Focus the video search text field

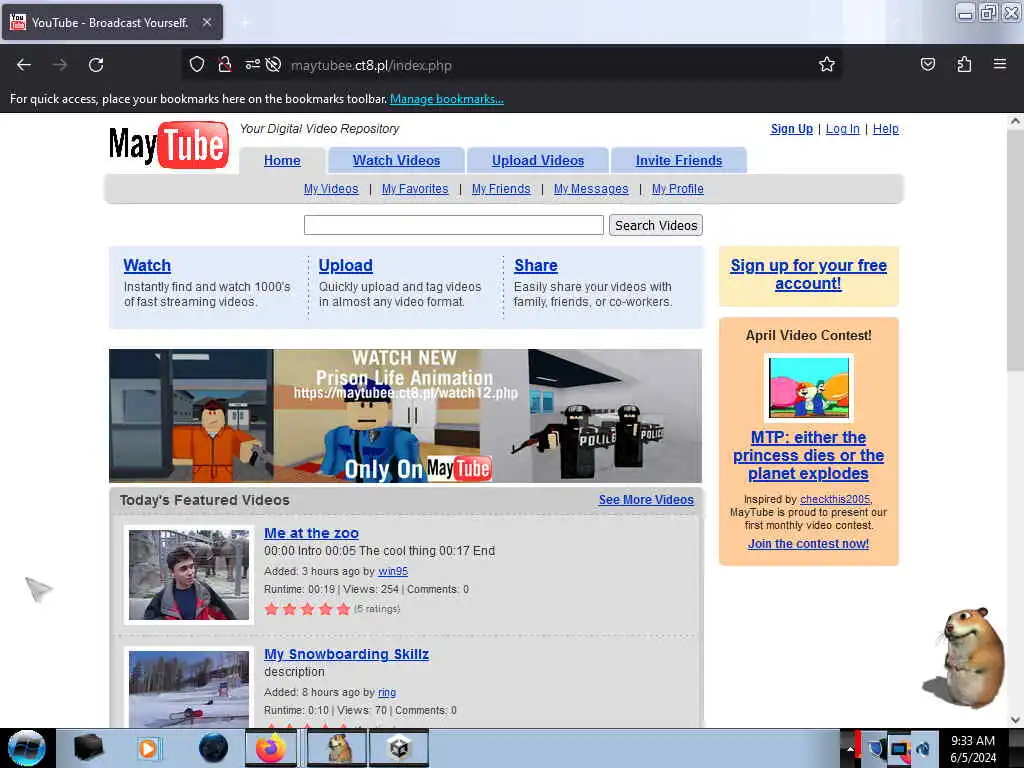pyautogui.click(x=454, y=225)
